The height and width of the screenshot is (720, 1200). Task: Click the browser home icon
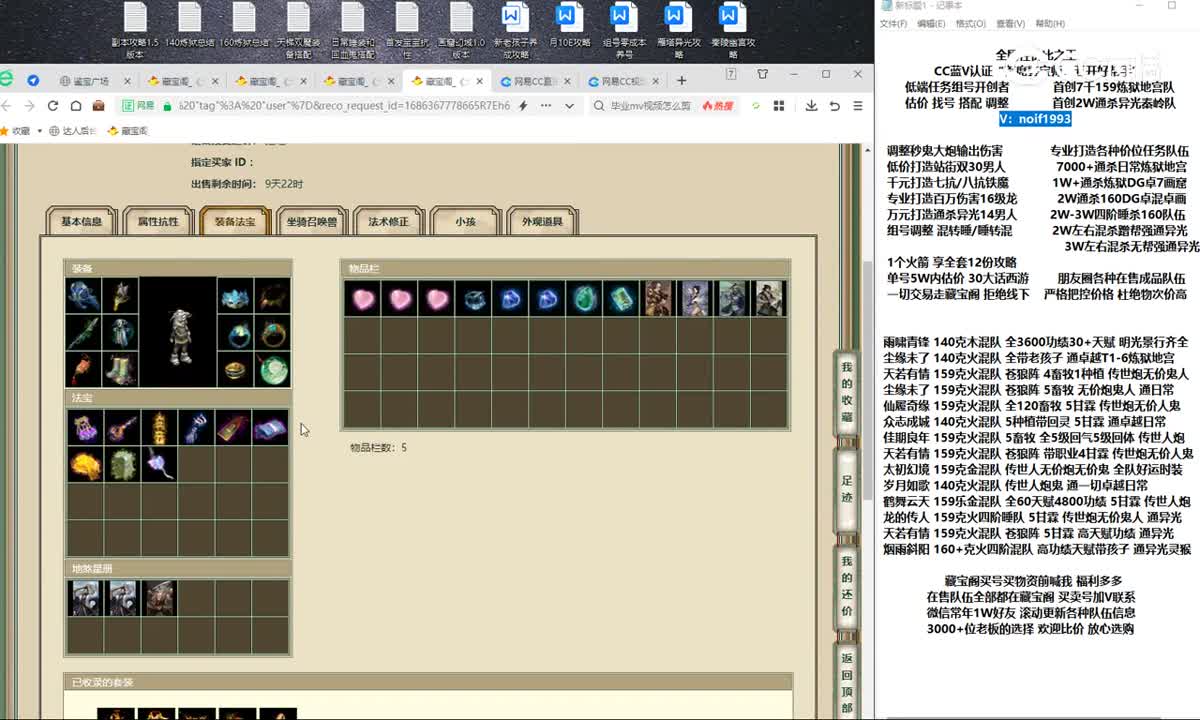[x=75, y=106]
